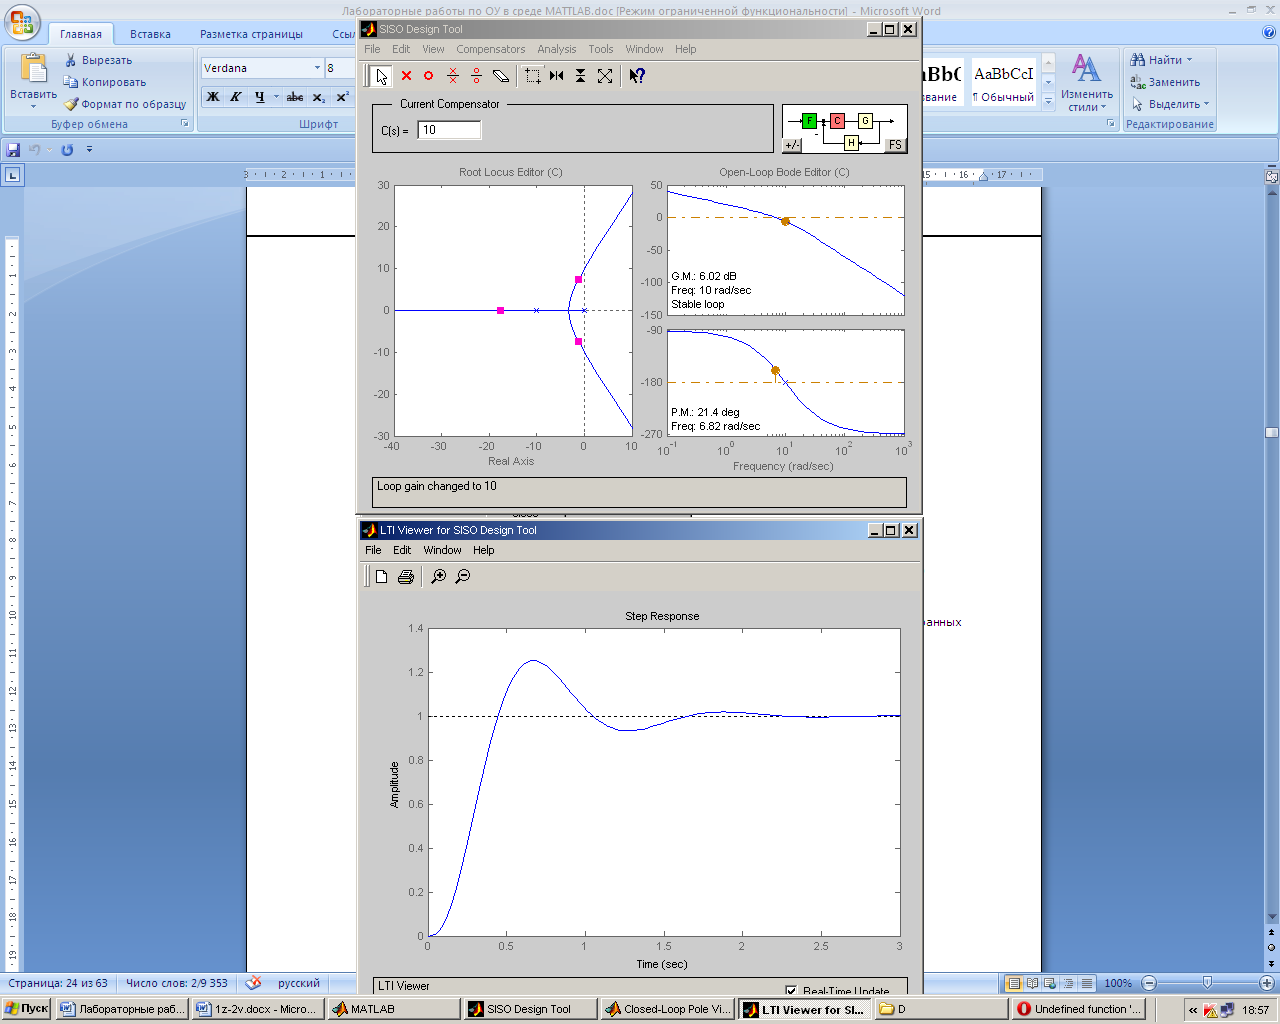Open the View menu in SISO Design Tool

[433, 49]
